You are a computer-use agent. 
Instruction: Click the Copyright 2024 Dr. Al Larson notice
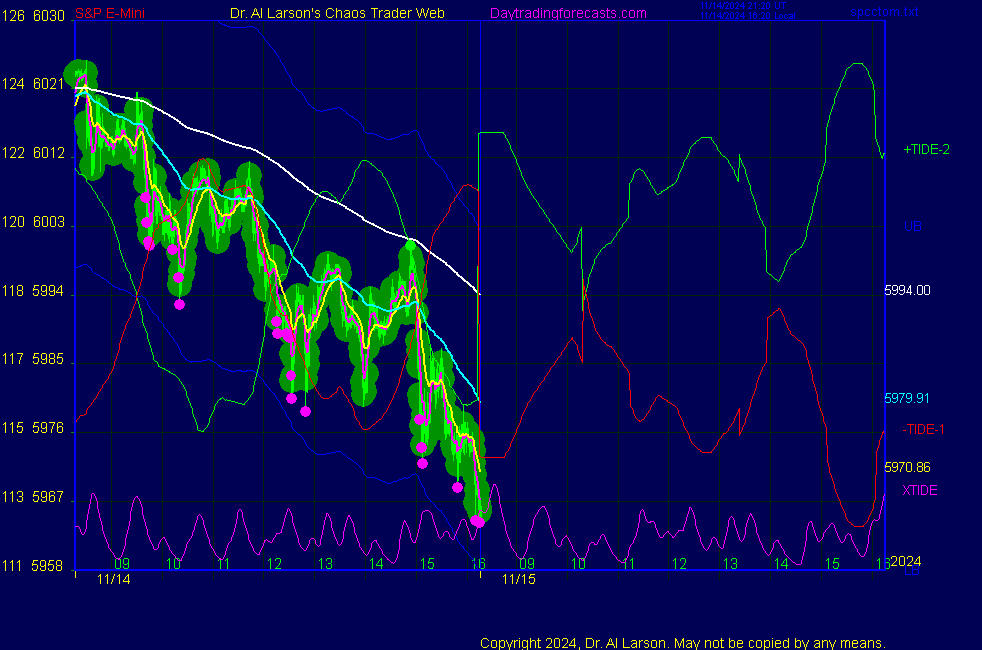point(682,642)
